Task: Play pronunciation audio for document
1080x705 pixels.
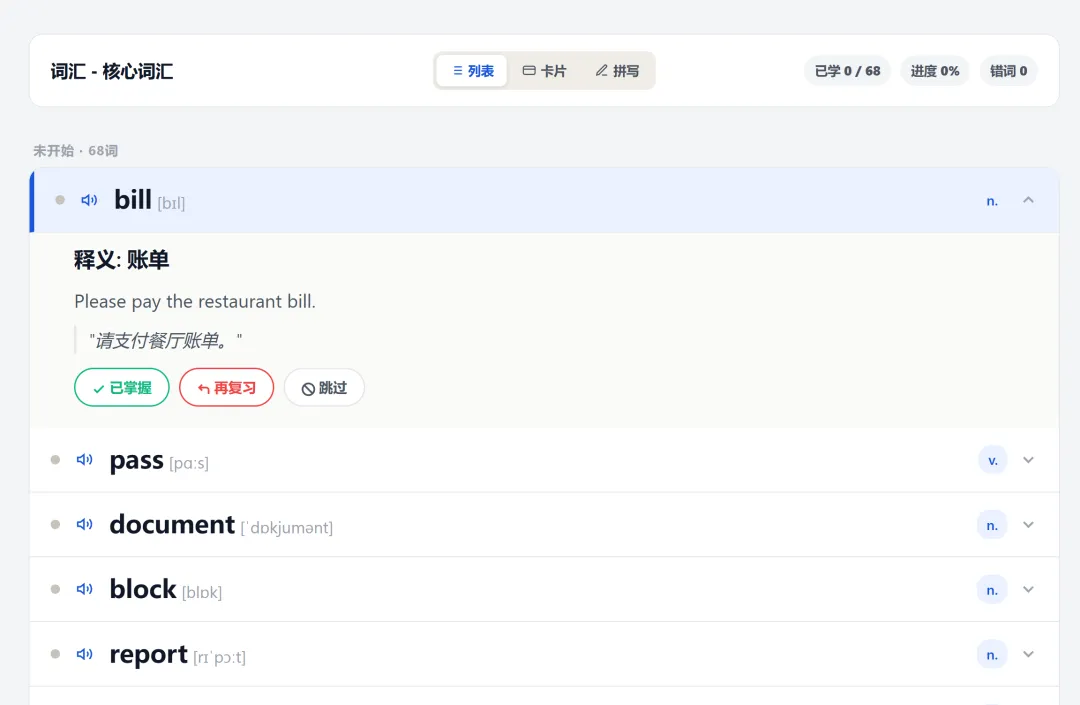Action: click(x=85, y=525)
